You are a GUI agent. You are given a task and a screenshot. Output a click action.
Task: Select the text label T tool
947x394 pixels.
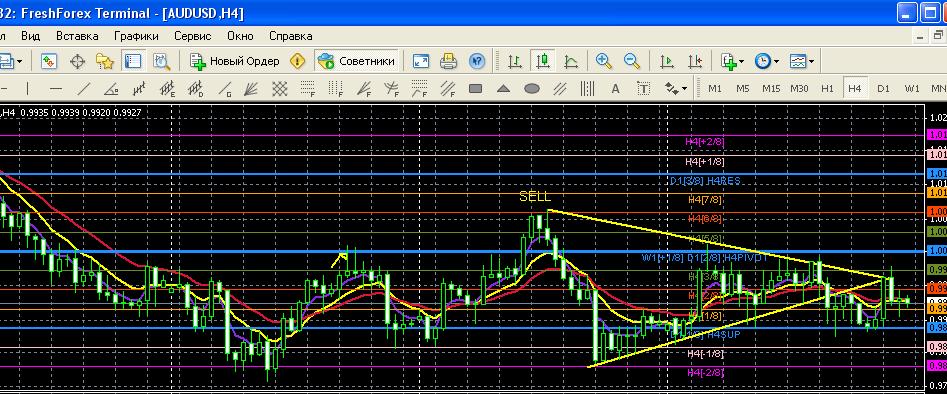click(x=644, y=89)
